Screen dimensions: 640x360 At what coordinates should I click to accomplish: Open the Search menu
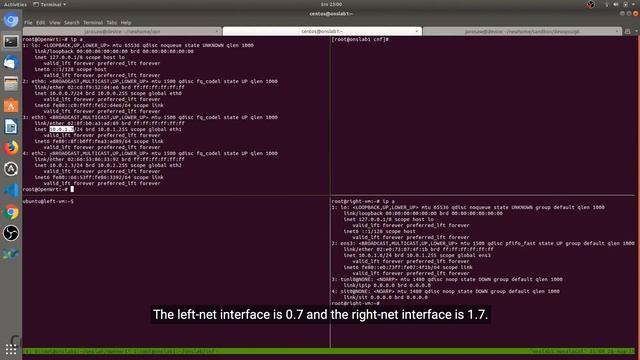(71, 22)
